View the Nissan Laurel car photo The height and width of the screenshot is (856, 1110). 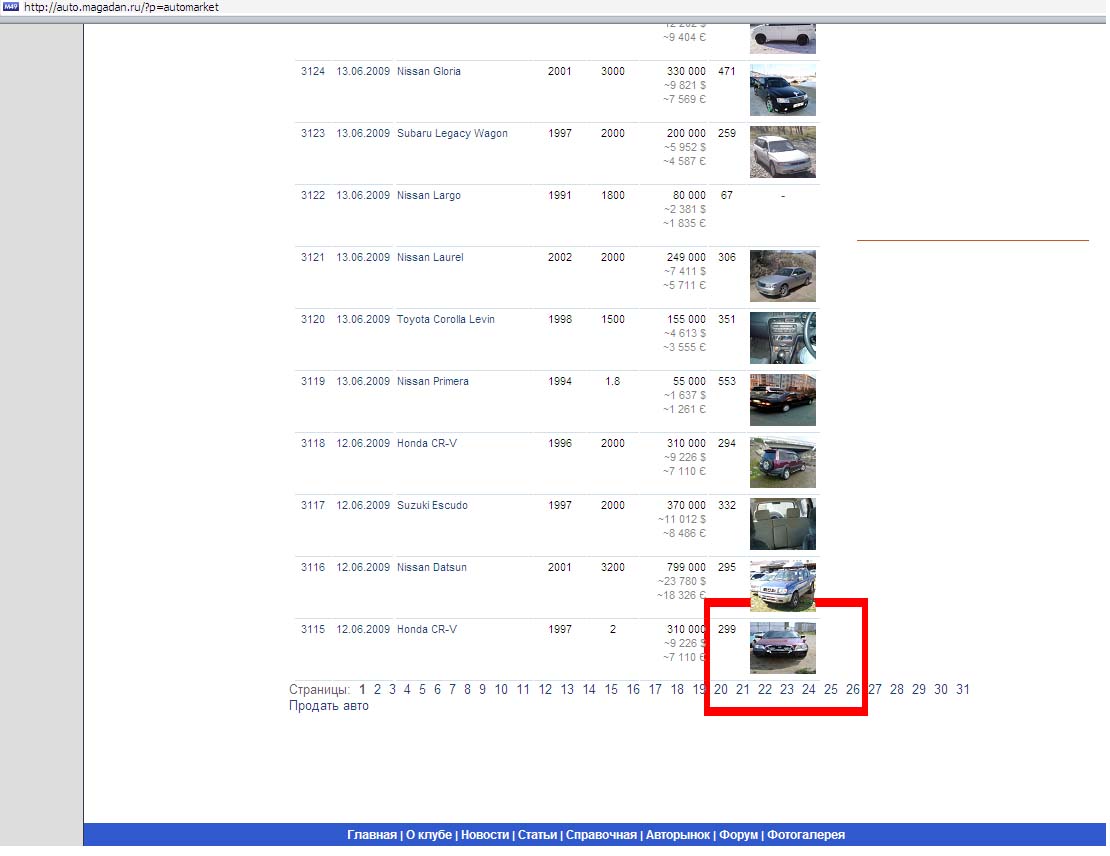pos(782,276)
